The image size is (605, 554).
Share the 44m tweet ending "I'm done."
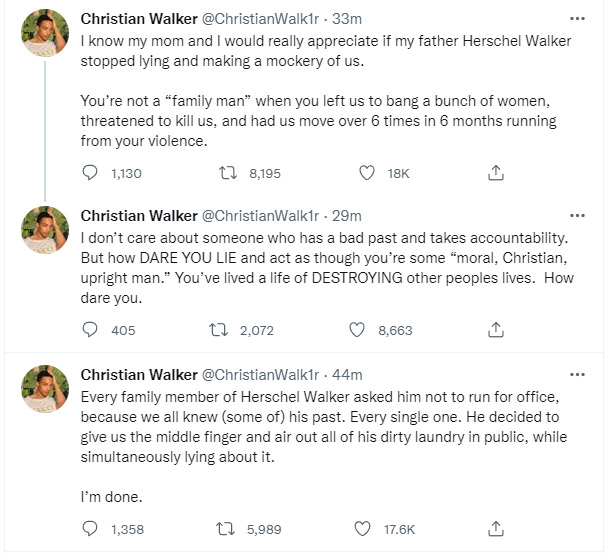494,529
